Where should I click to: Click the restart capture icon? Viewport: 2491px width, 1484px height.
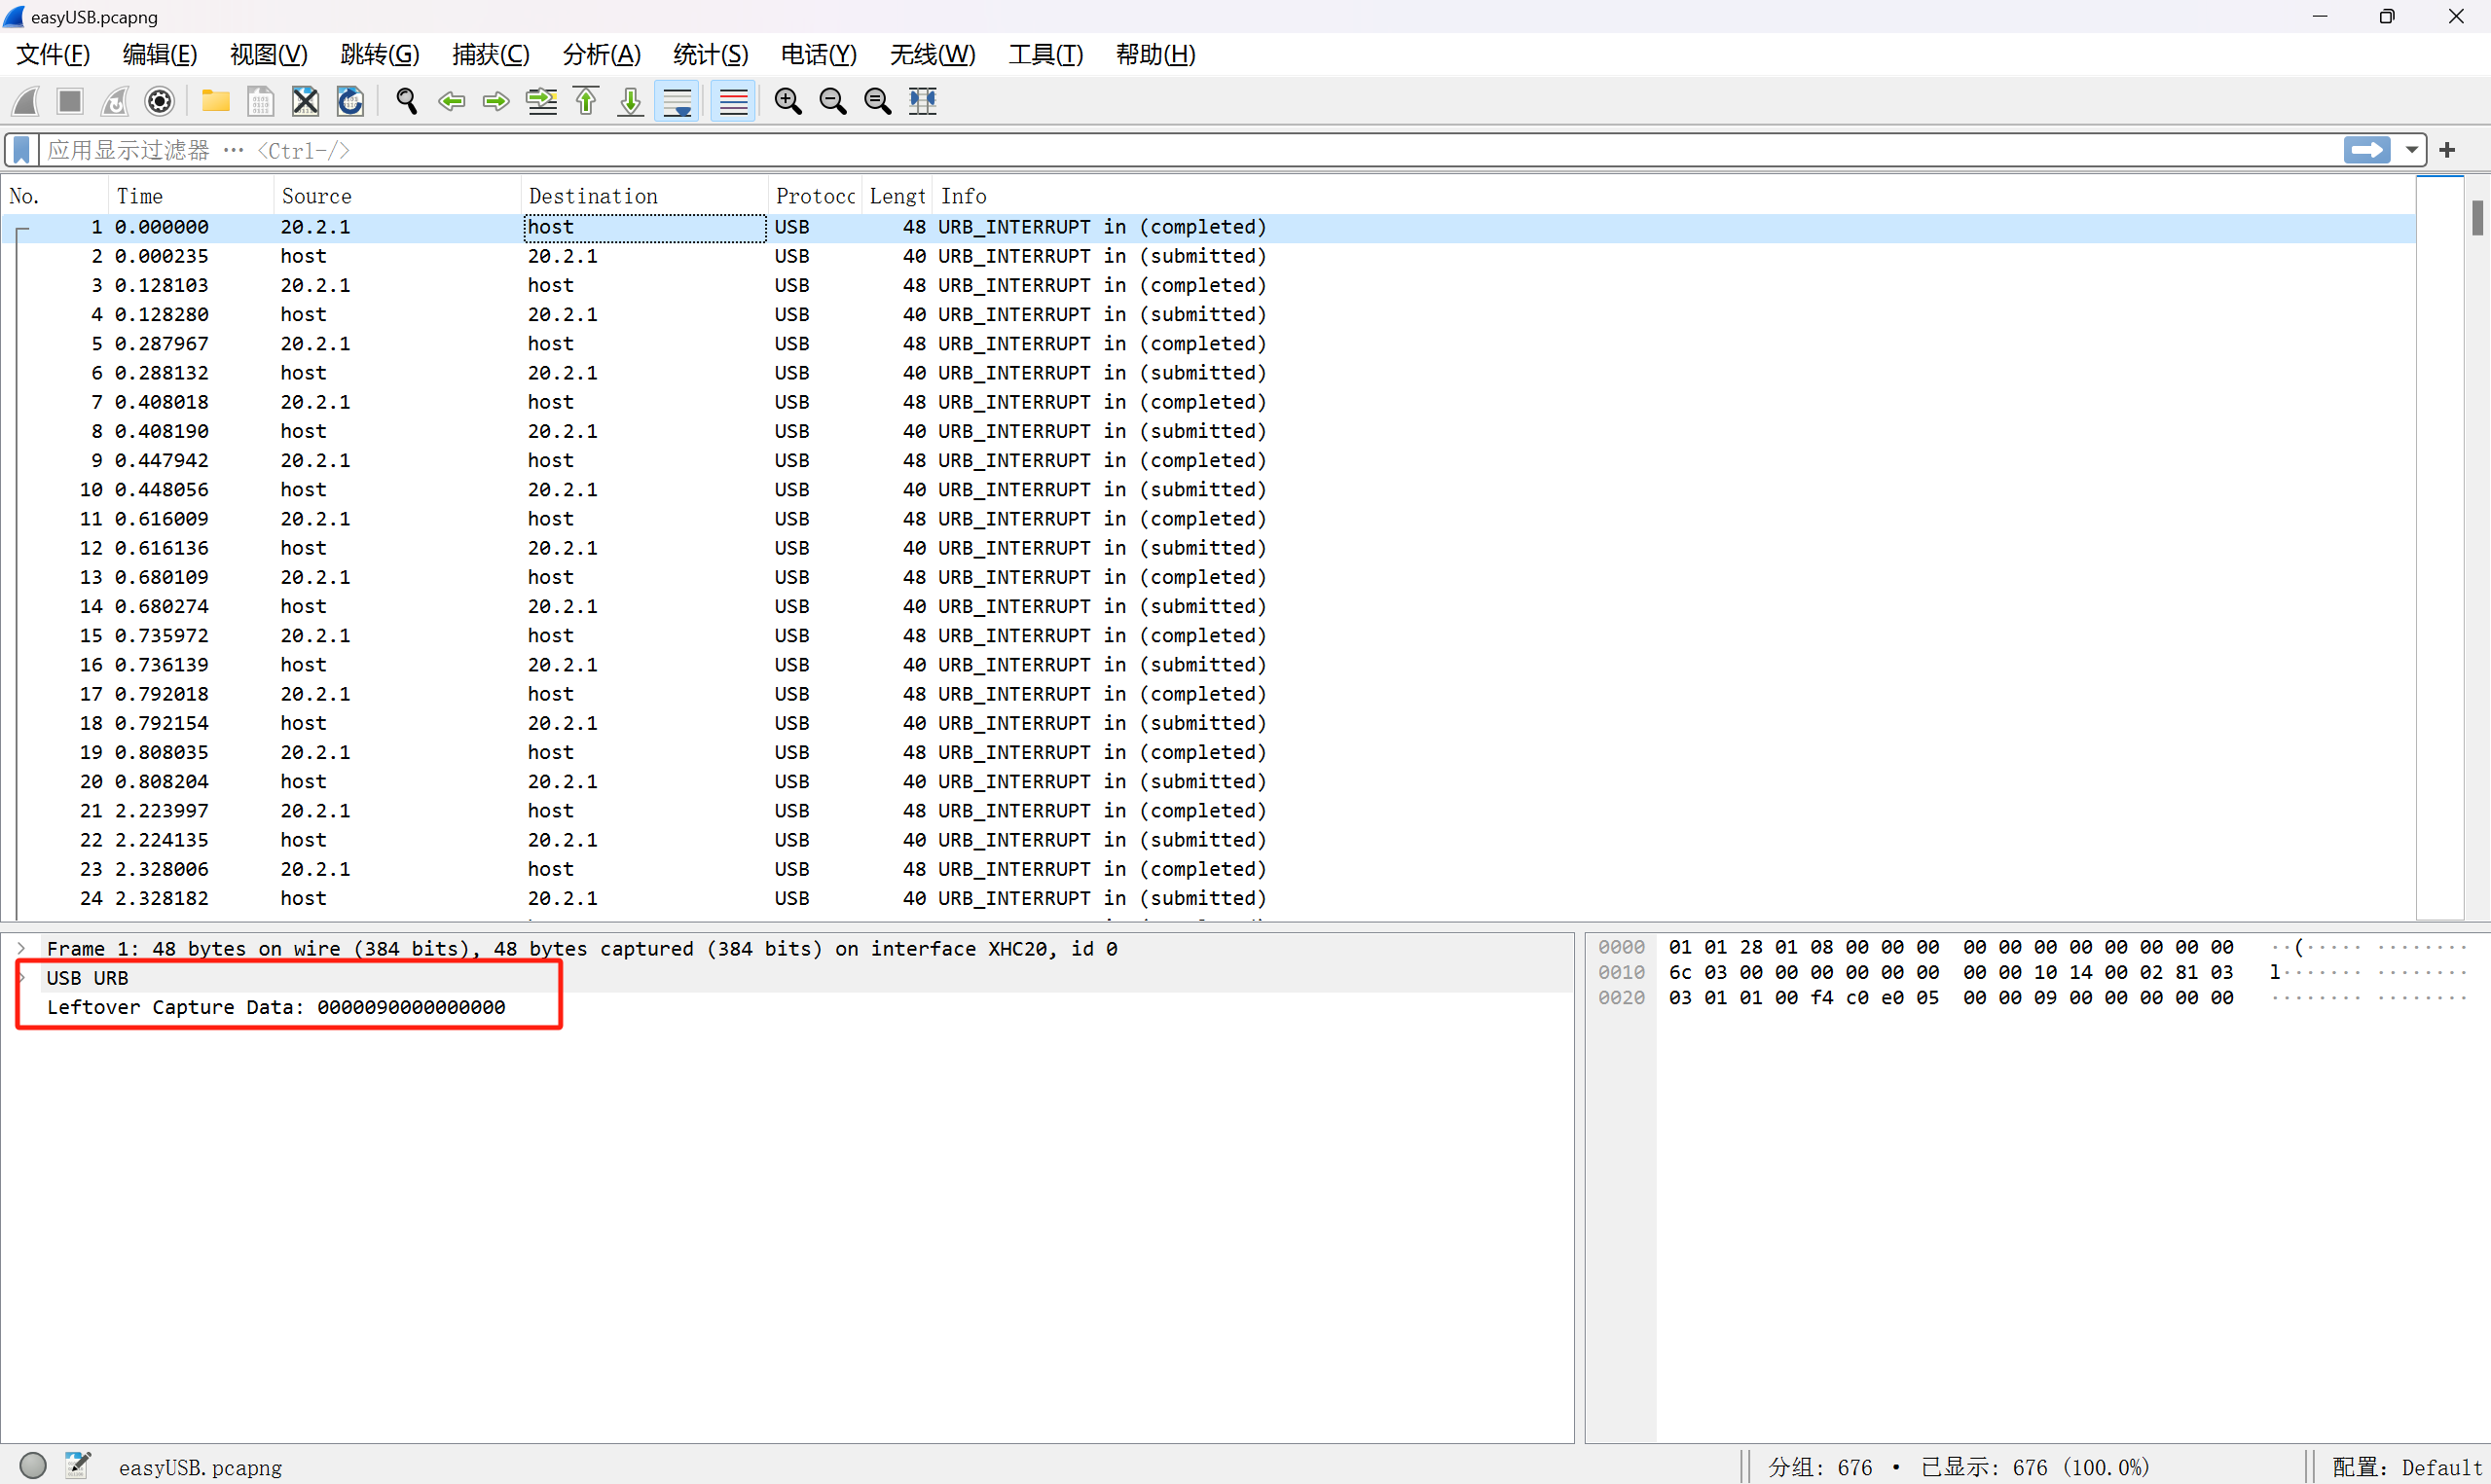pos(115,101)
